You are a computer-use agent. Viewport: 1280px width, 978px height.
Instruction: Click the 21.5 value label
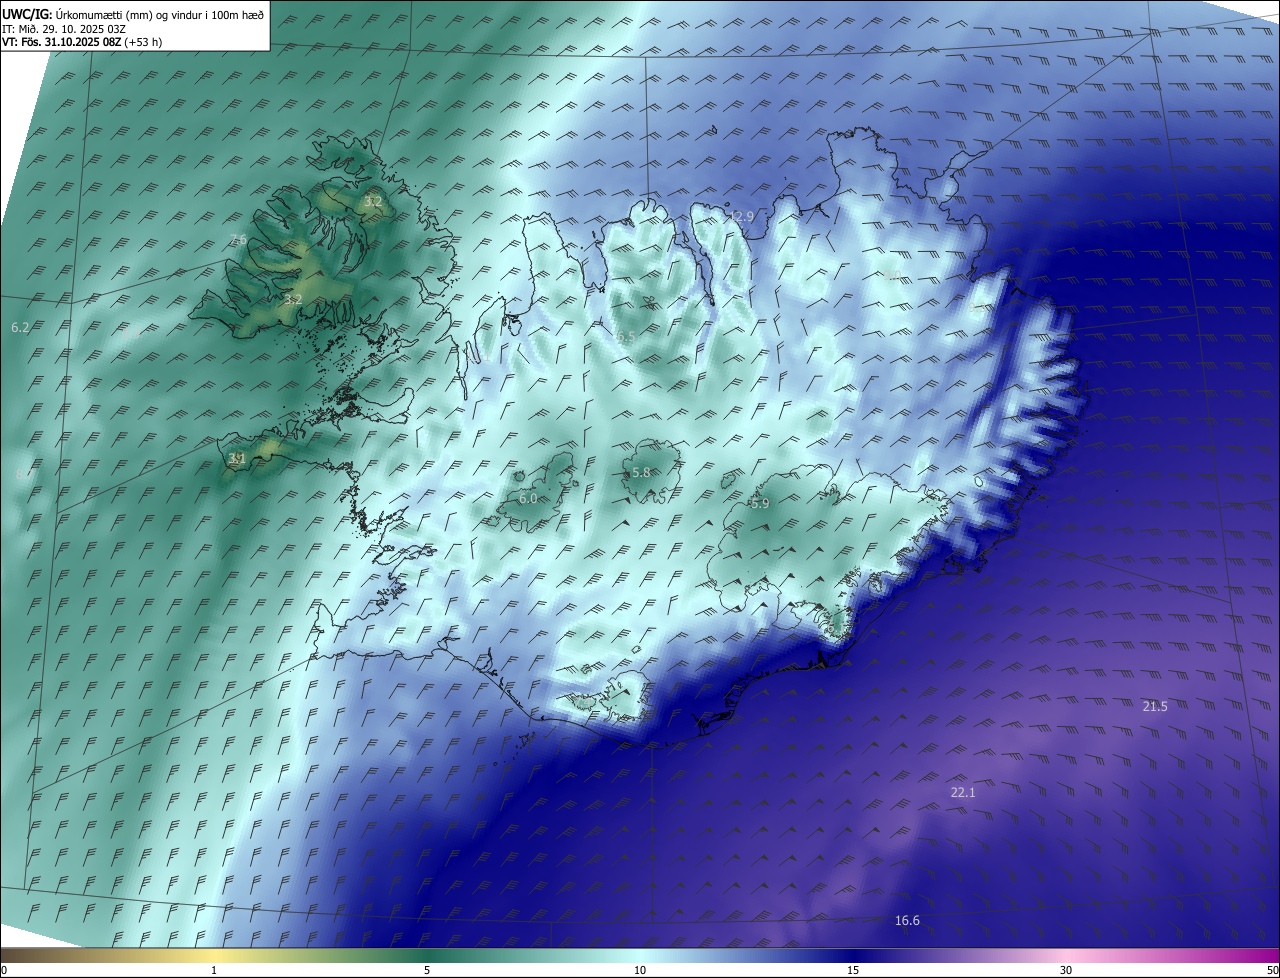(1155, 706)
